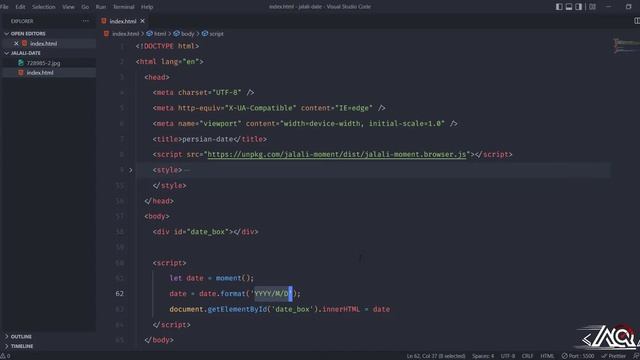Click line number 62 in the gutter
The height and width of the screenshot is (360, 640).
coord(120,293)
